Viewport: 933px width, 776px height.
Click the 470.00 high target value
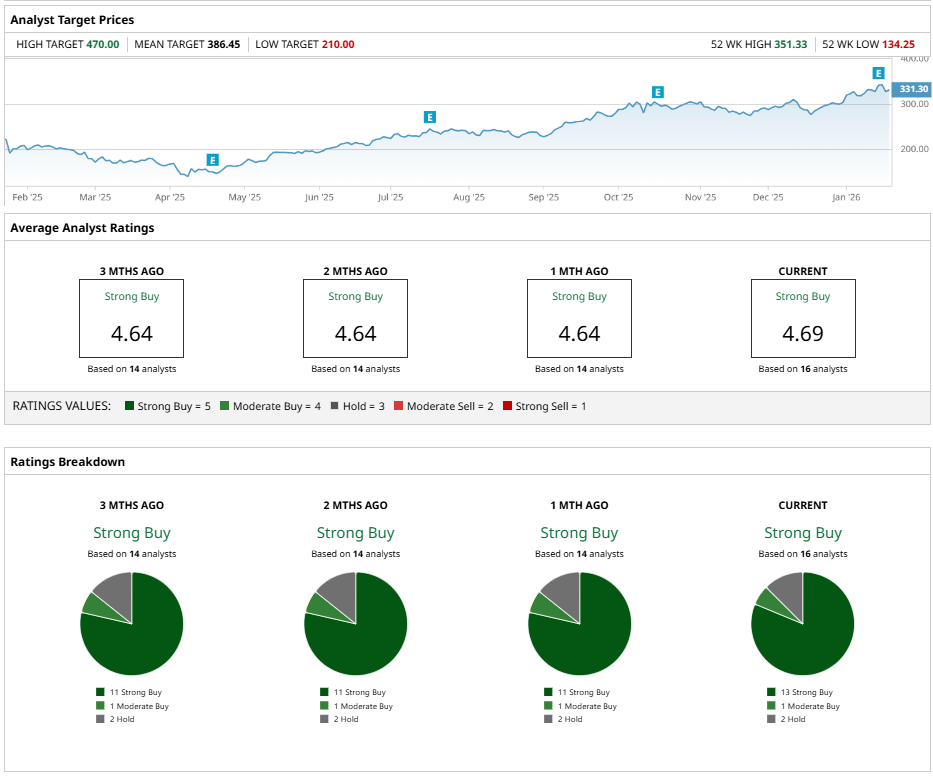click(102, 45)
